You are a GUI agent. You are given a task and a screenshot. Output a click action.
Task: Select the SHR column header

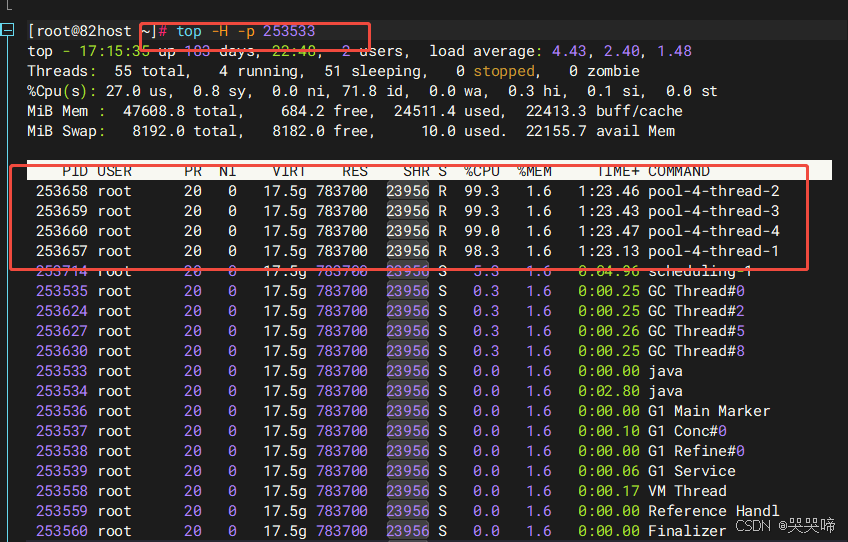tap(416, 171)
